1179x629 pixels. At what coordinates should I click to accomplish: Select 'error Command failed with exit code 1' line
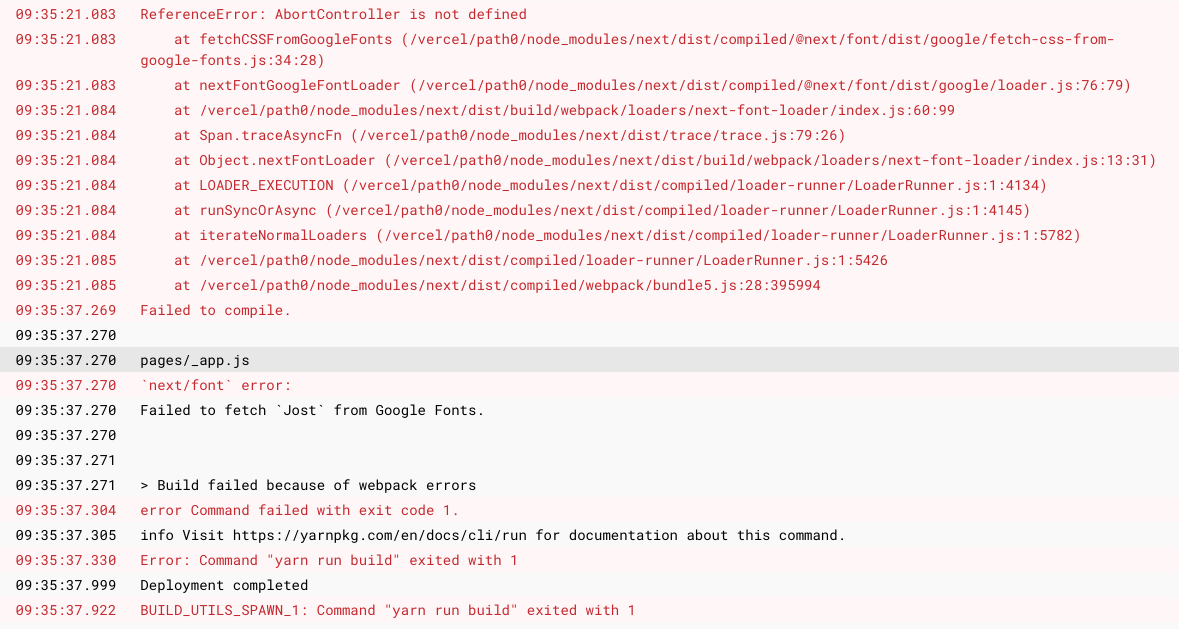[590, 510]
